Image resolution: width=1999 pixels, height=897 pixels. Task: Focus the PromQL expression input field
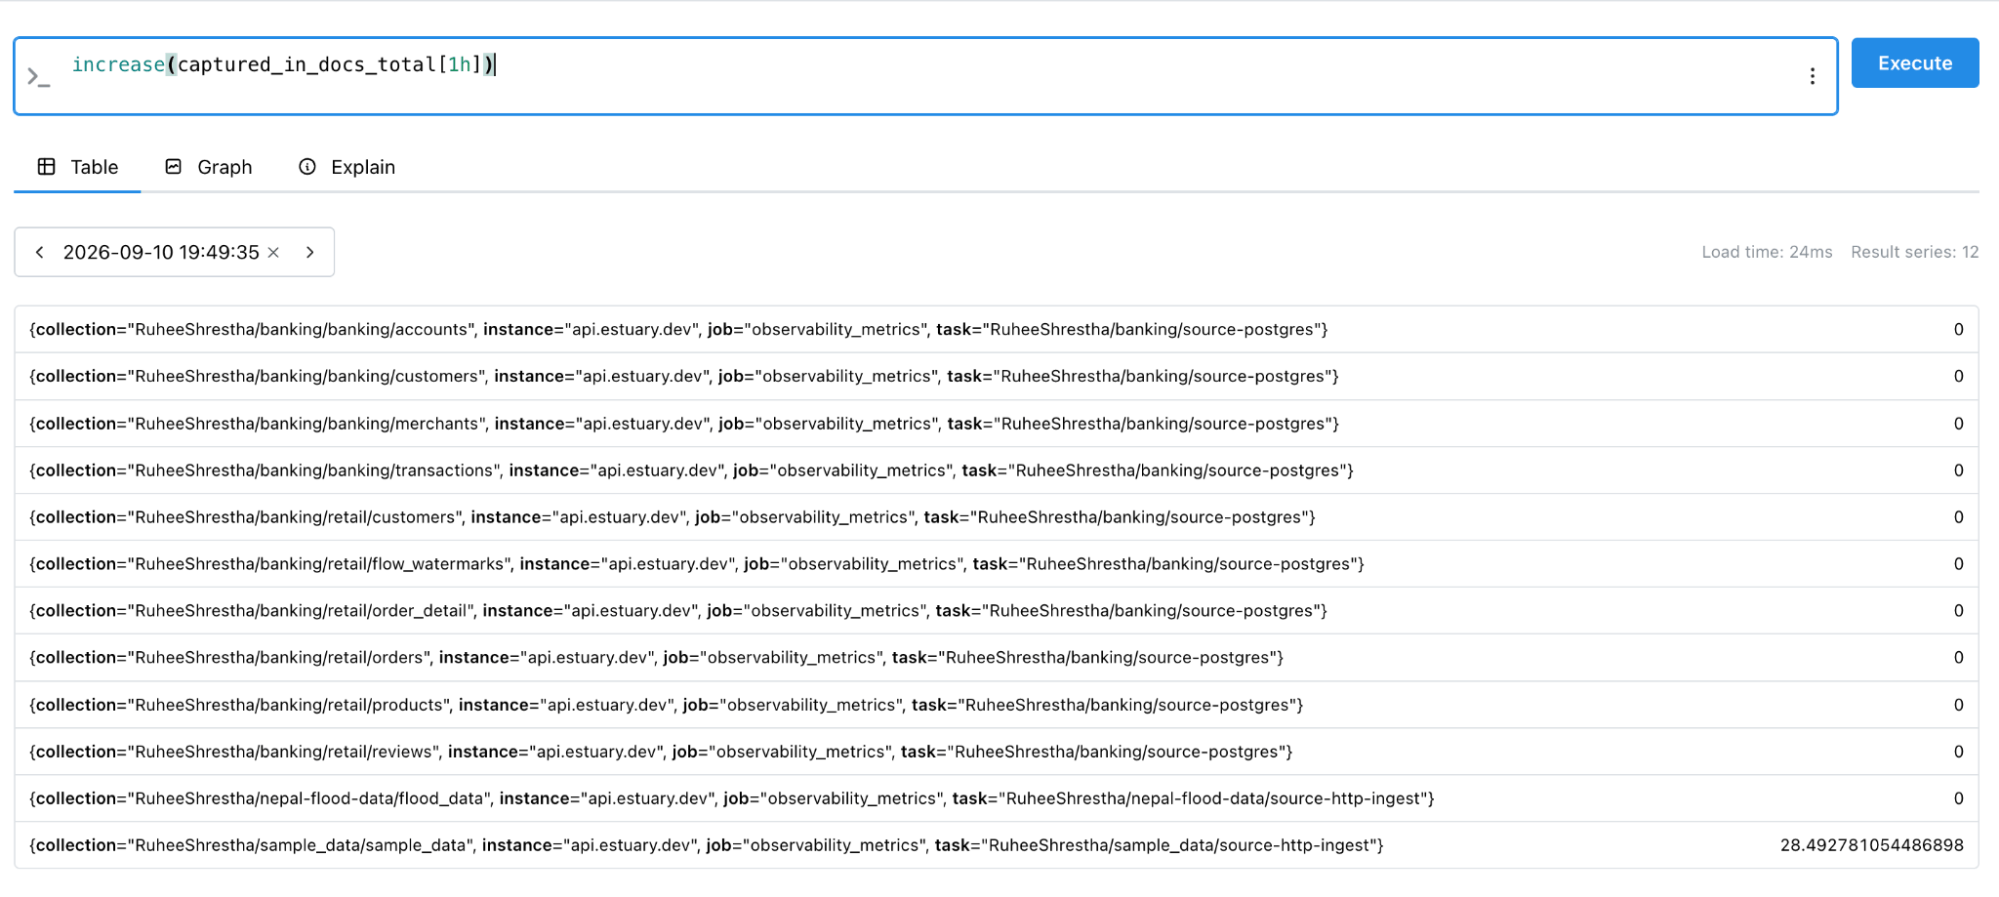coord(925,76)
